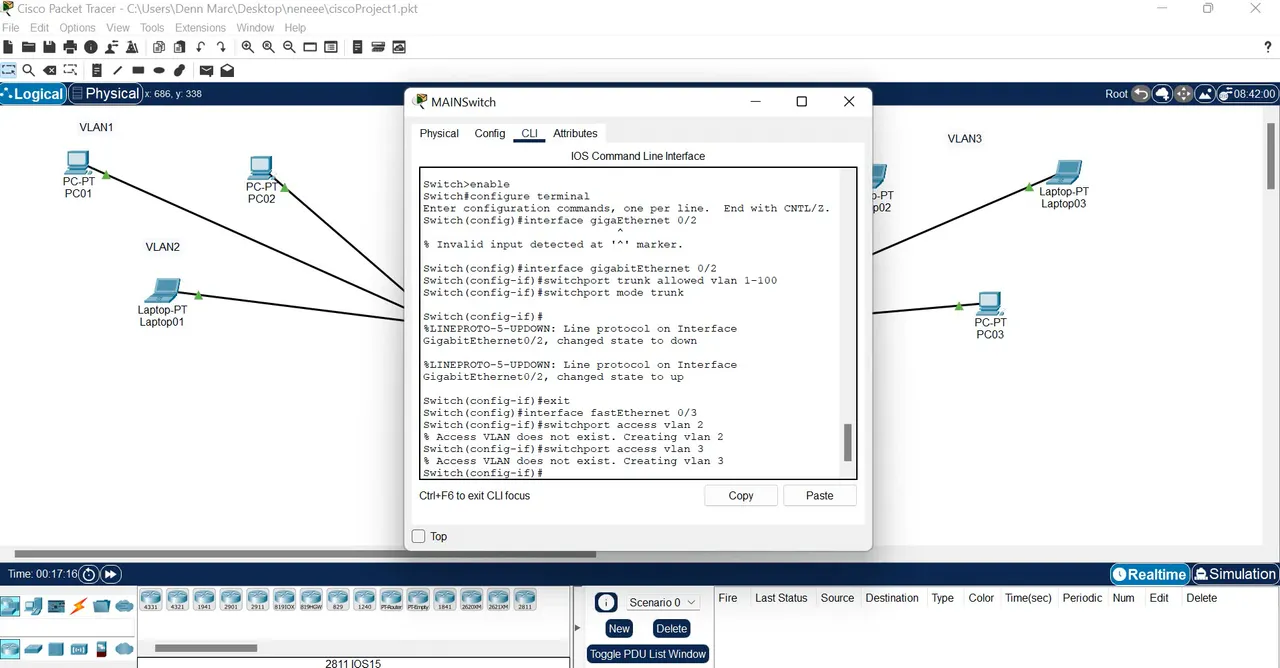This screenshot has width=1280, height=668.
Task: Click the Paste button below CLI
Action: click(820, 496)
